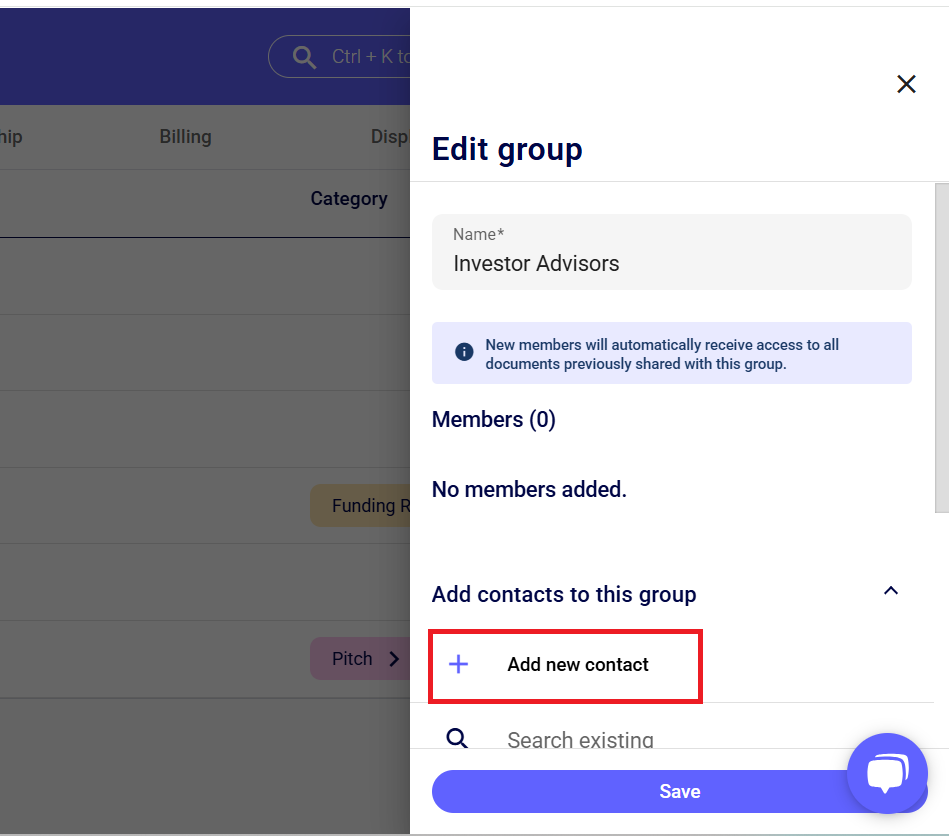Switch to the Billing tab
Viewport: 949px width, 836px height.
pyautogui.click(x=185, y=137)
